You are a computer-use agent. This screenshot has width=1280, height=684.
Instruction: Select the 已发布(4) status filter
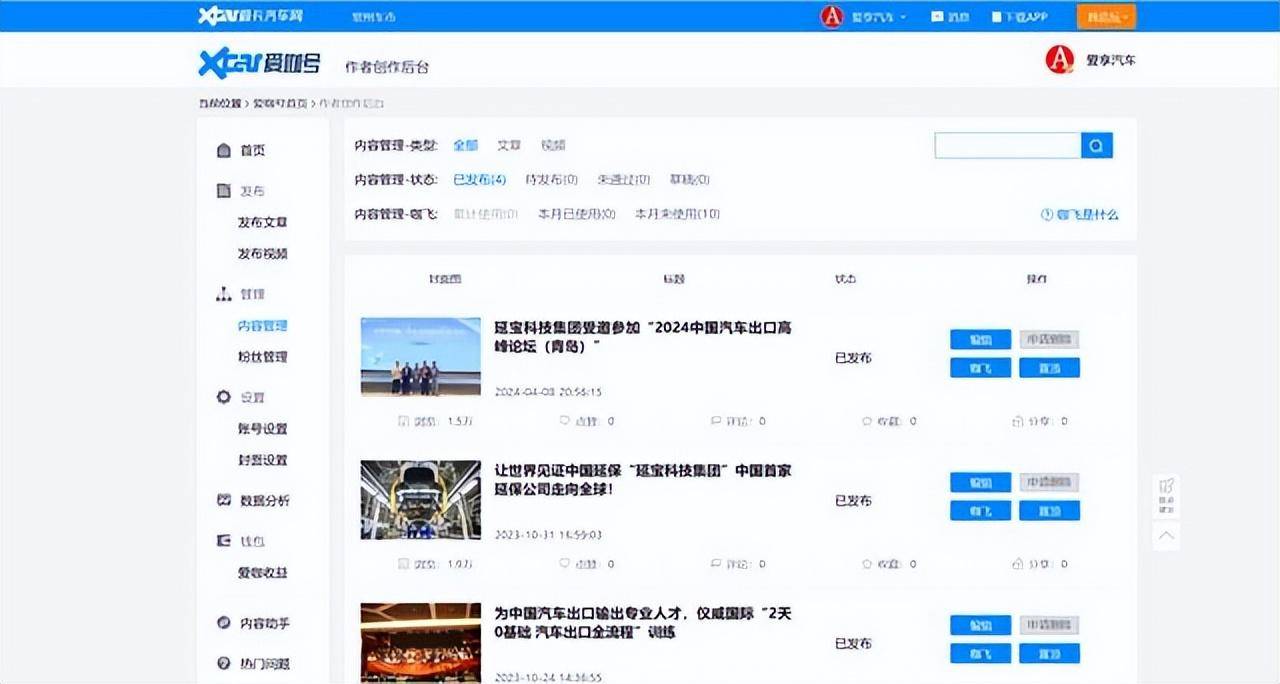[479, 180]
